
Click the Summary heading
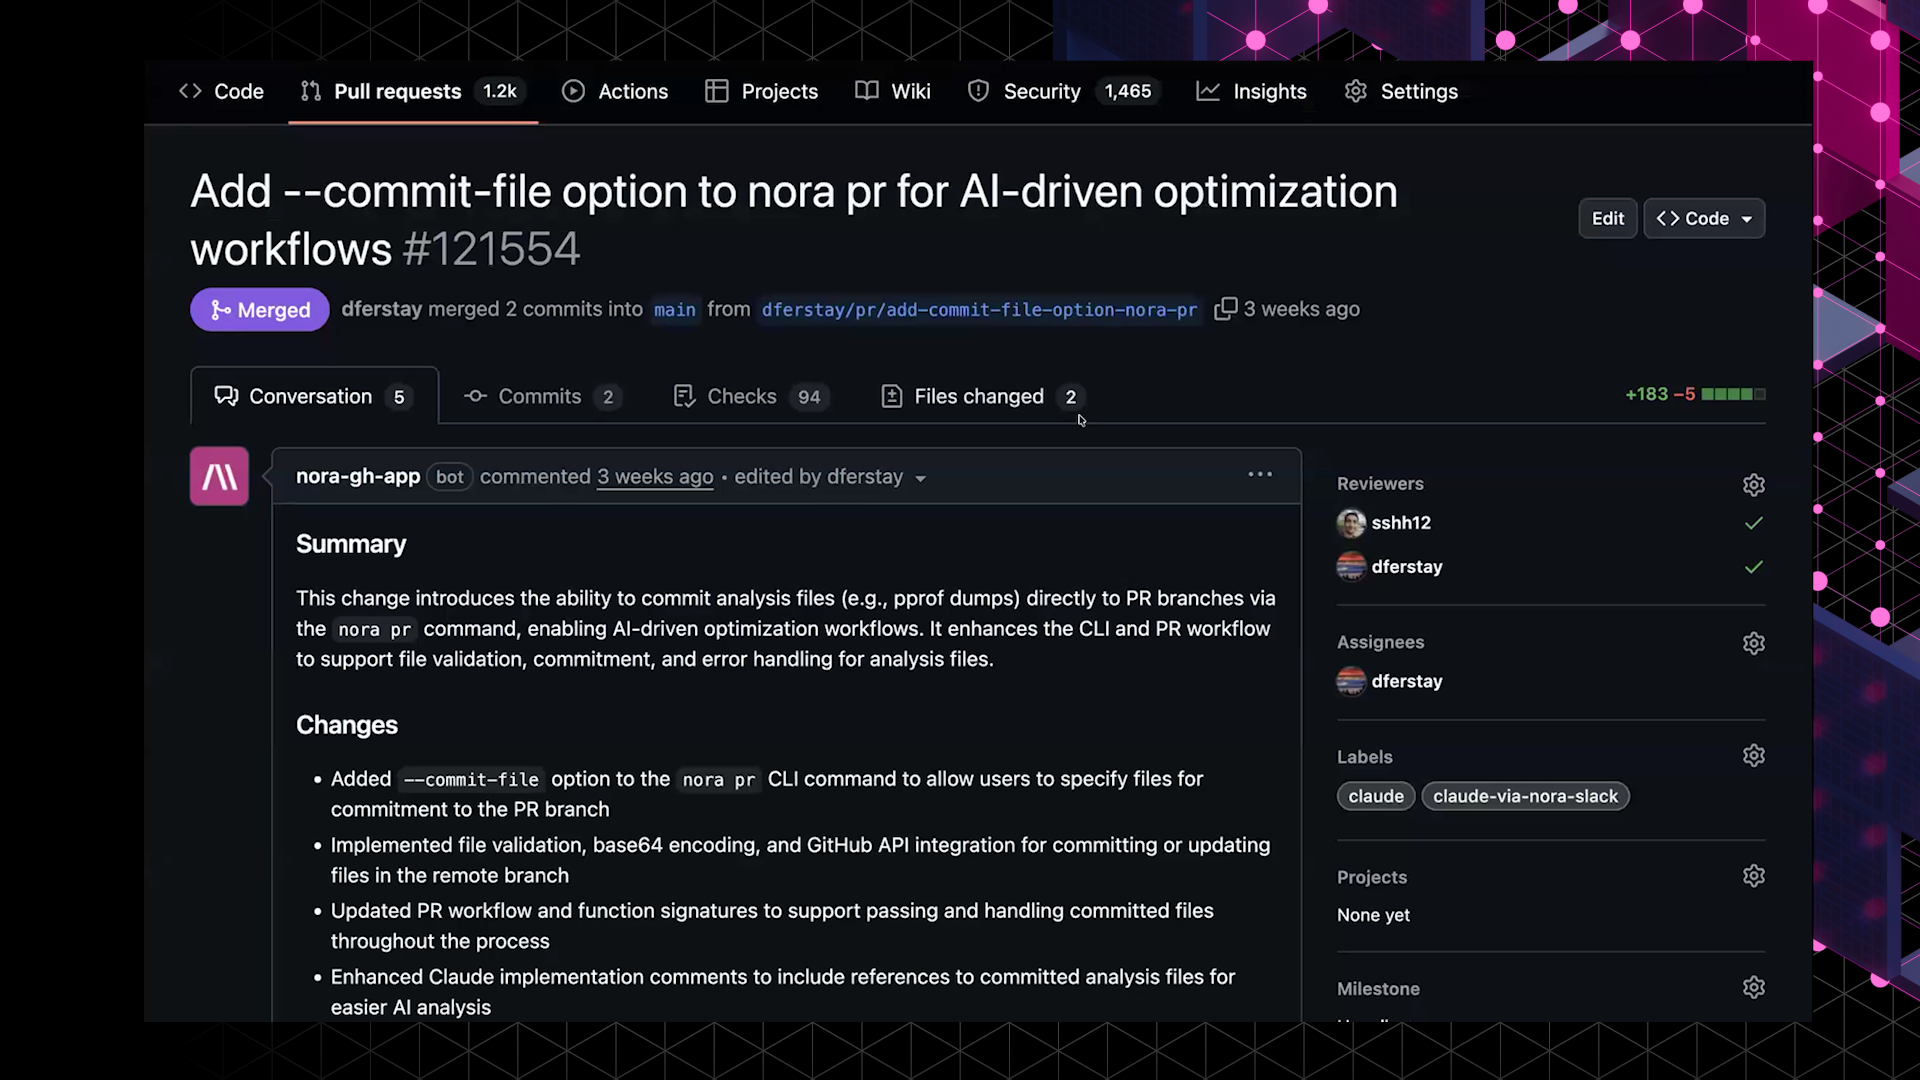(x=351, y=544)
